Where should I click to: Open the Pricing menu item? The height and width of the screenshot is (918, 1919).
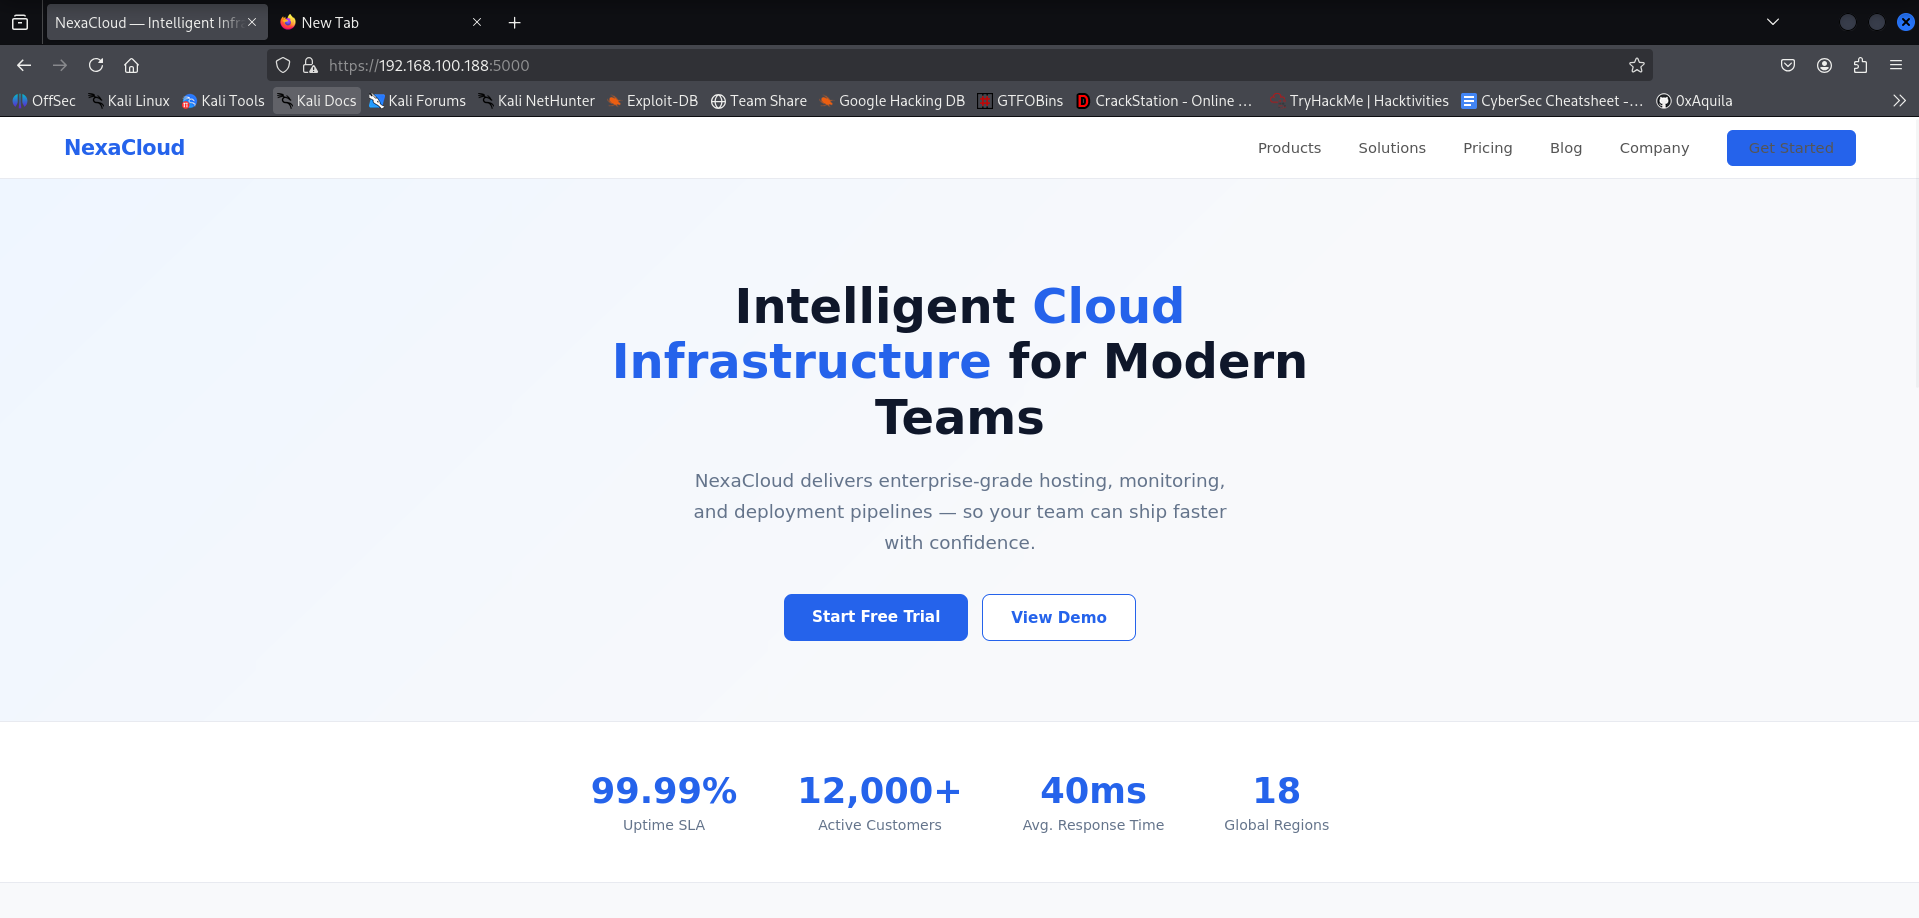(1487, 147)
